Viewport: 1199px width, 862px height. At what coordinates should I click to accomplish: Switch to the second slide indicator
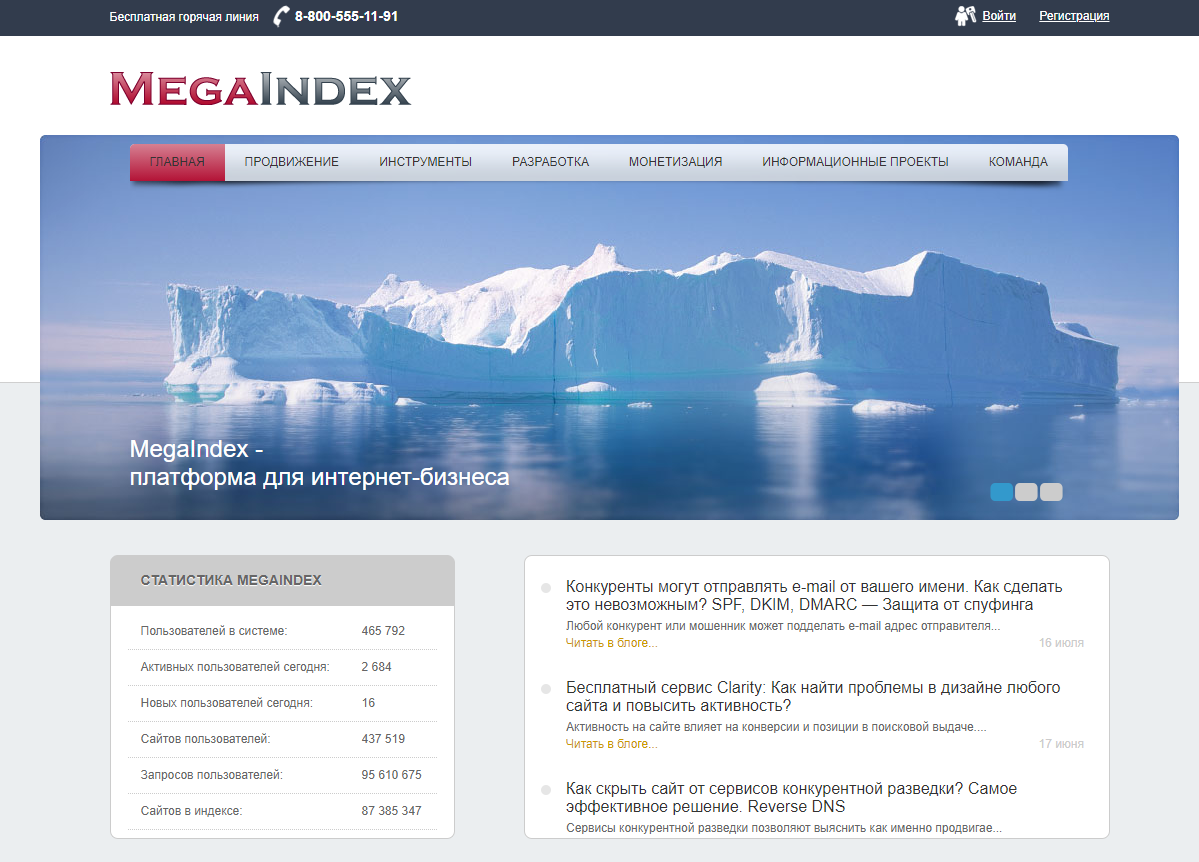point(1026,492)
